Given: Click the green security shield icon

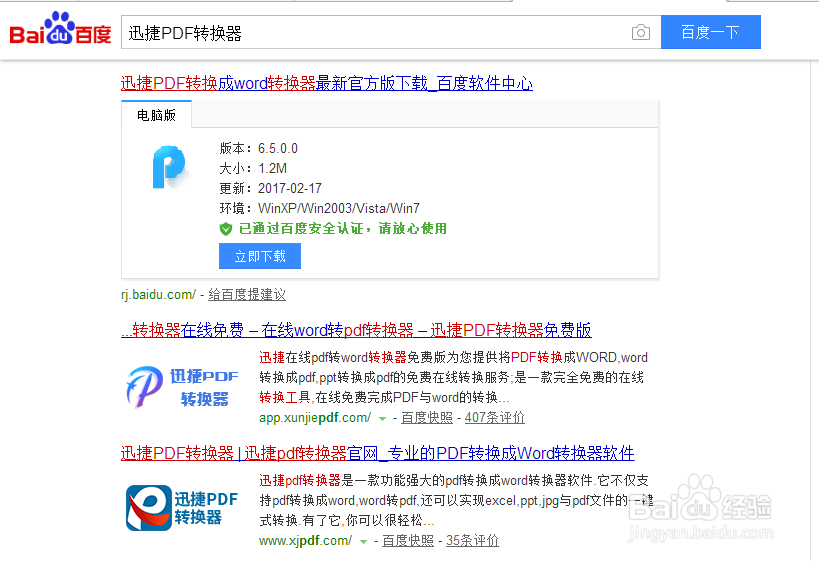Looking at the screenshot, I should click(226, 229).
